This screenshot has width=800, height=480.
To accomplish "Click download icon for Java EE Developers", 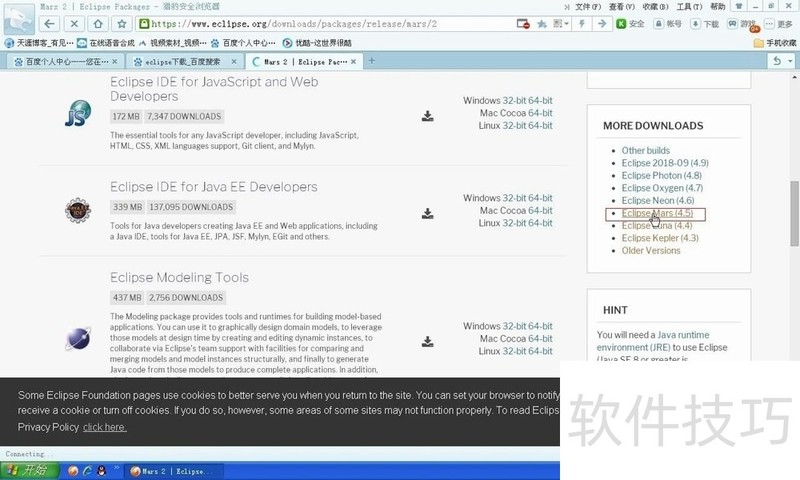I will [x=428, y=213].
